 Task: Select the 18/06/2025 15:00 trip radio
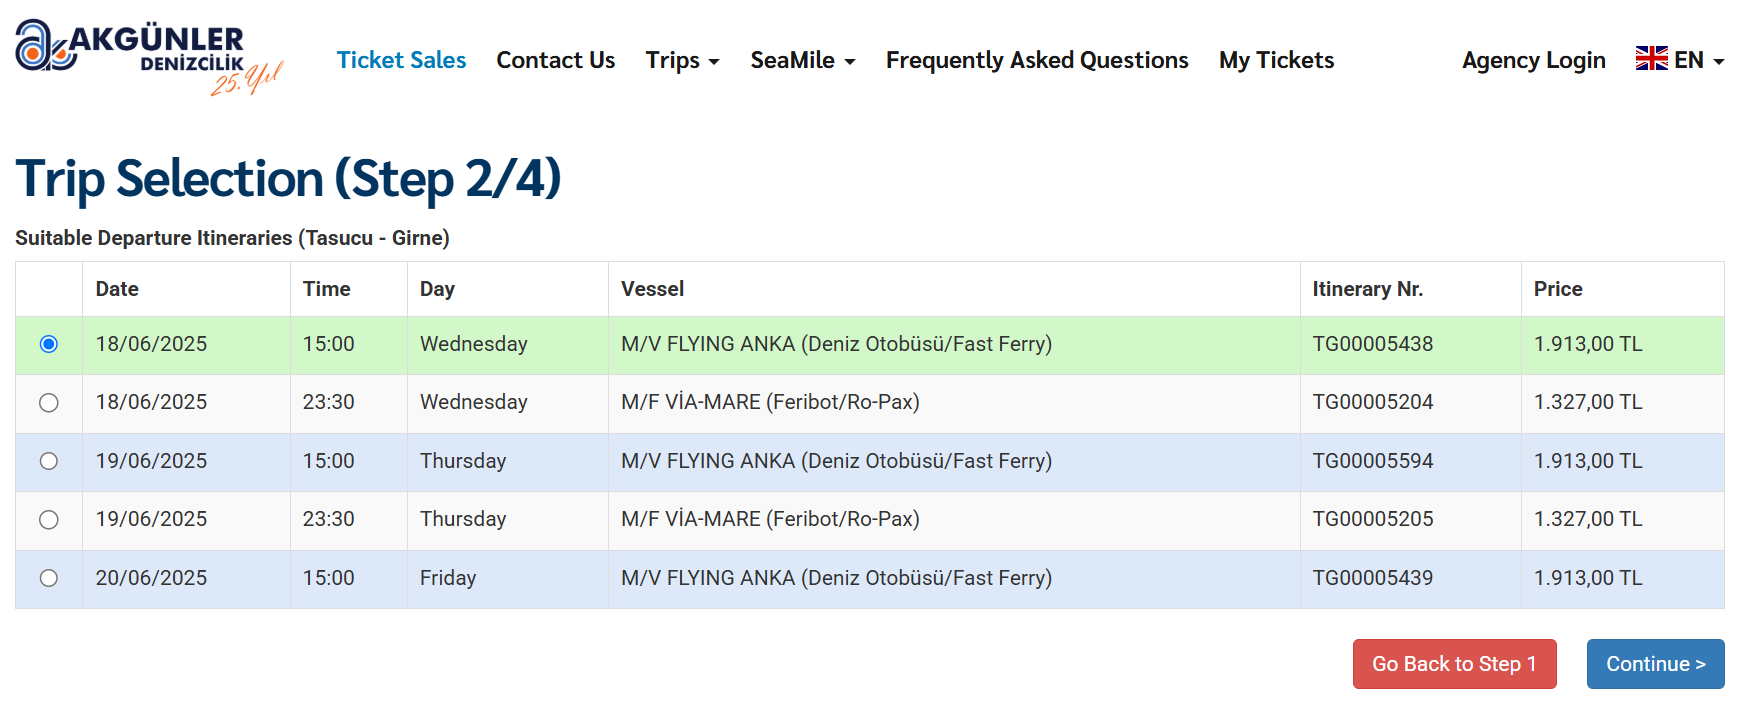[49, 344]
